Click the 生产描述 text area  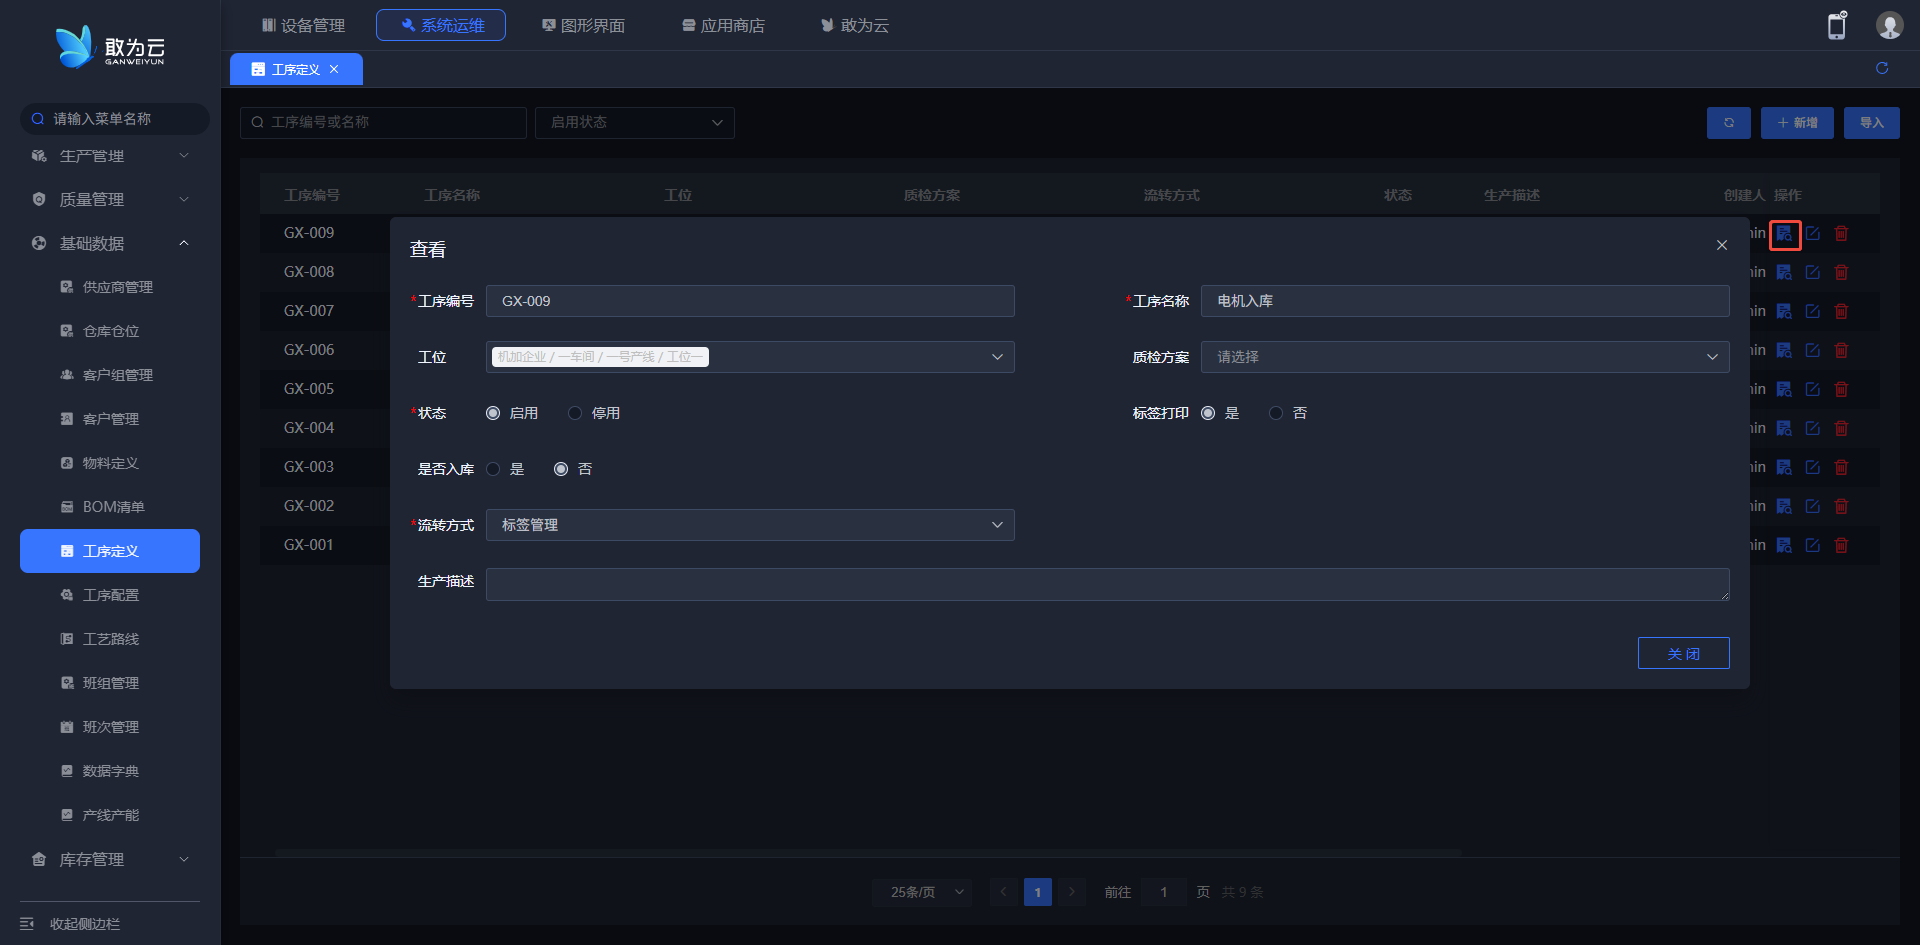click(1107, 584)
